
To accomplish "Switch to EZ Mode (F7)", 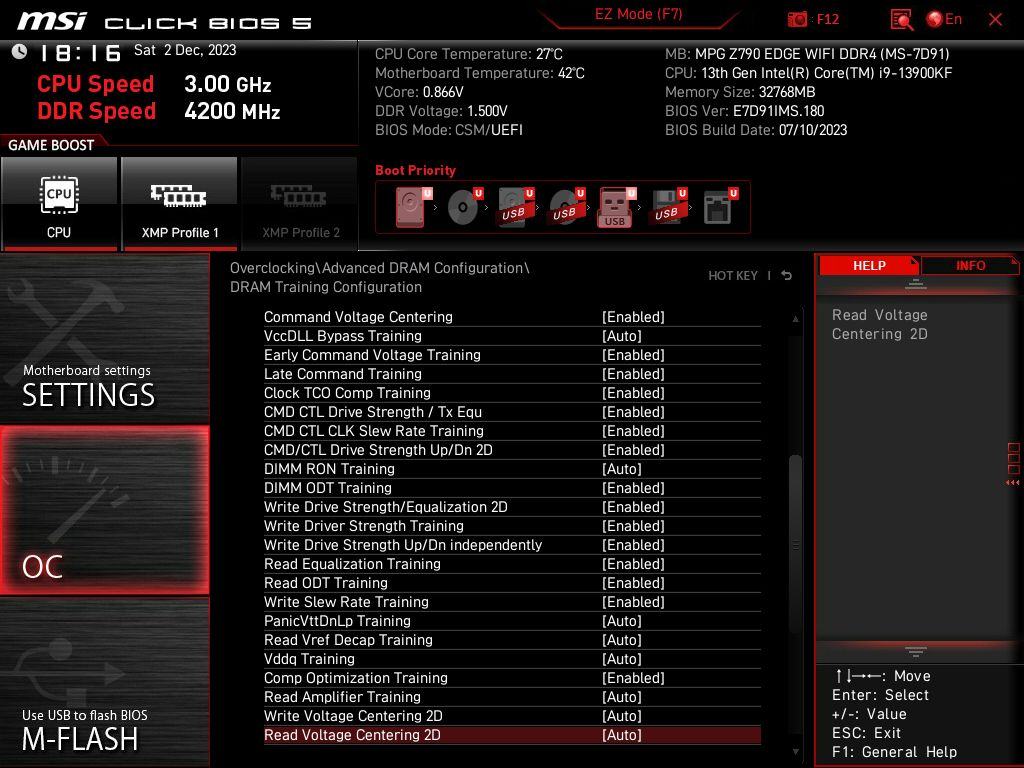I will [638, 14].
